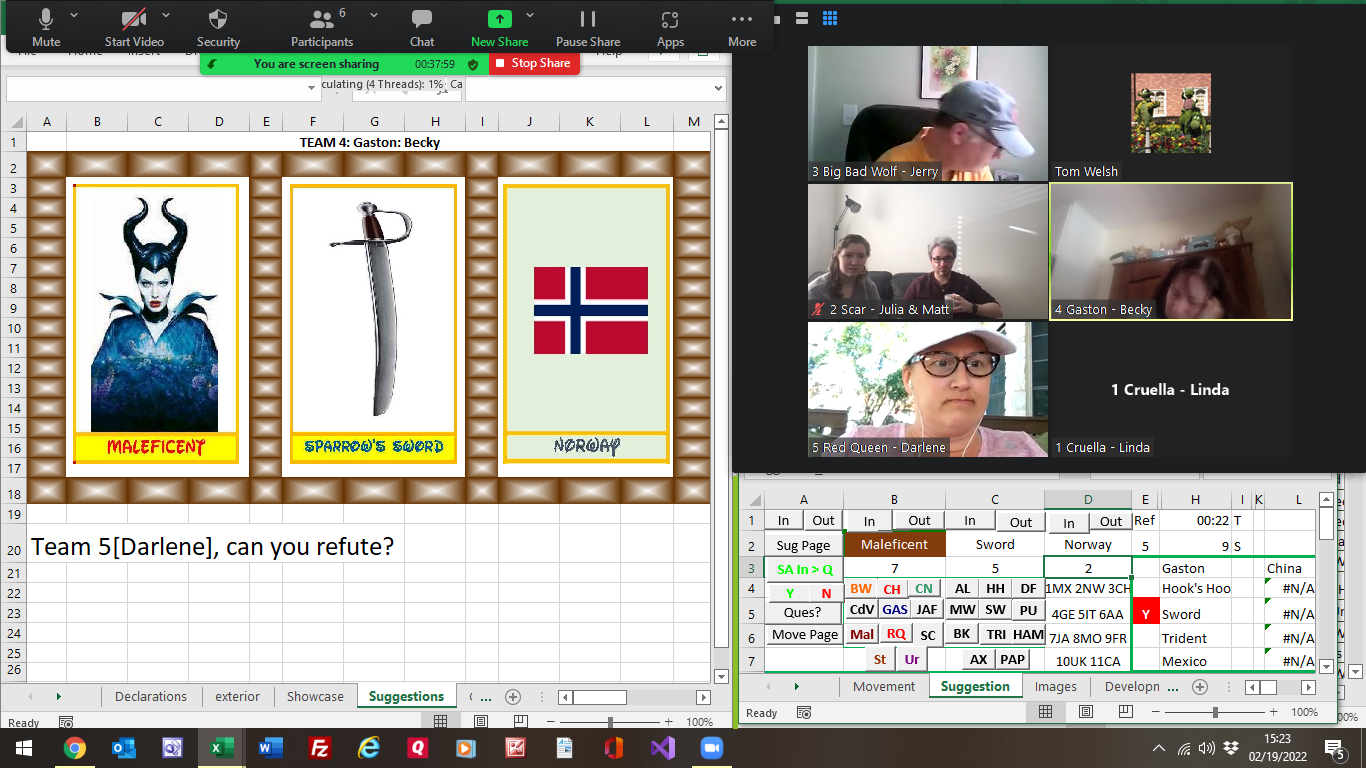This screenshot has width=1366, height=768.
Task: Open the Windows notification center
Action: pos(1334,748)
